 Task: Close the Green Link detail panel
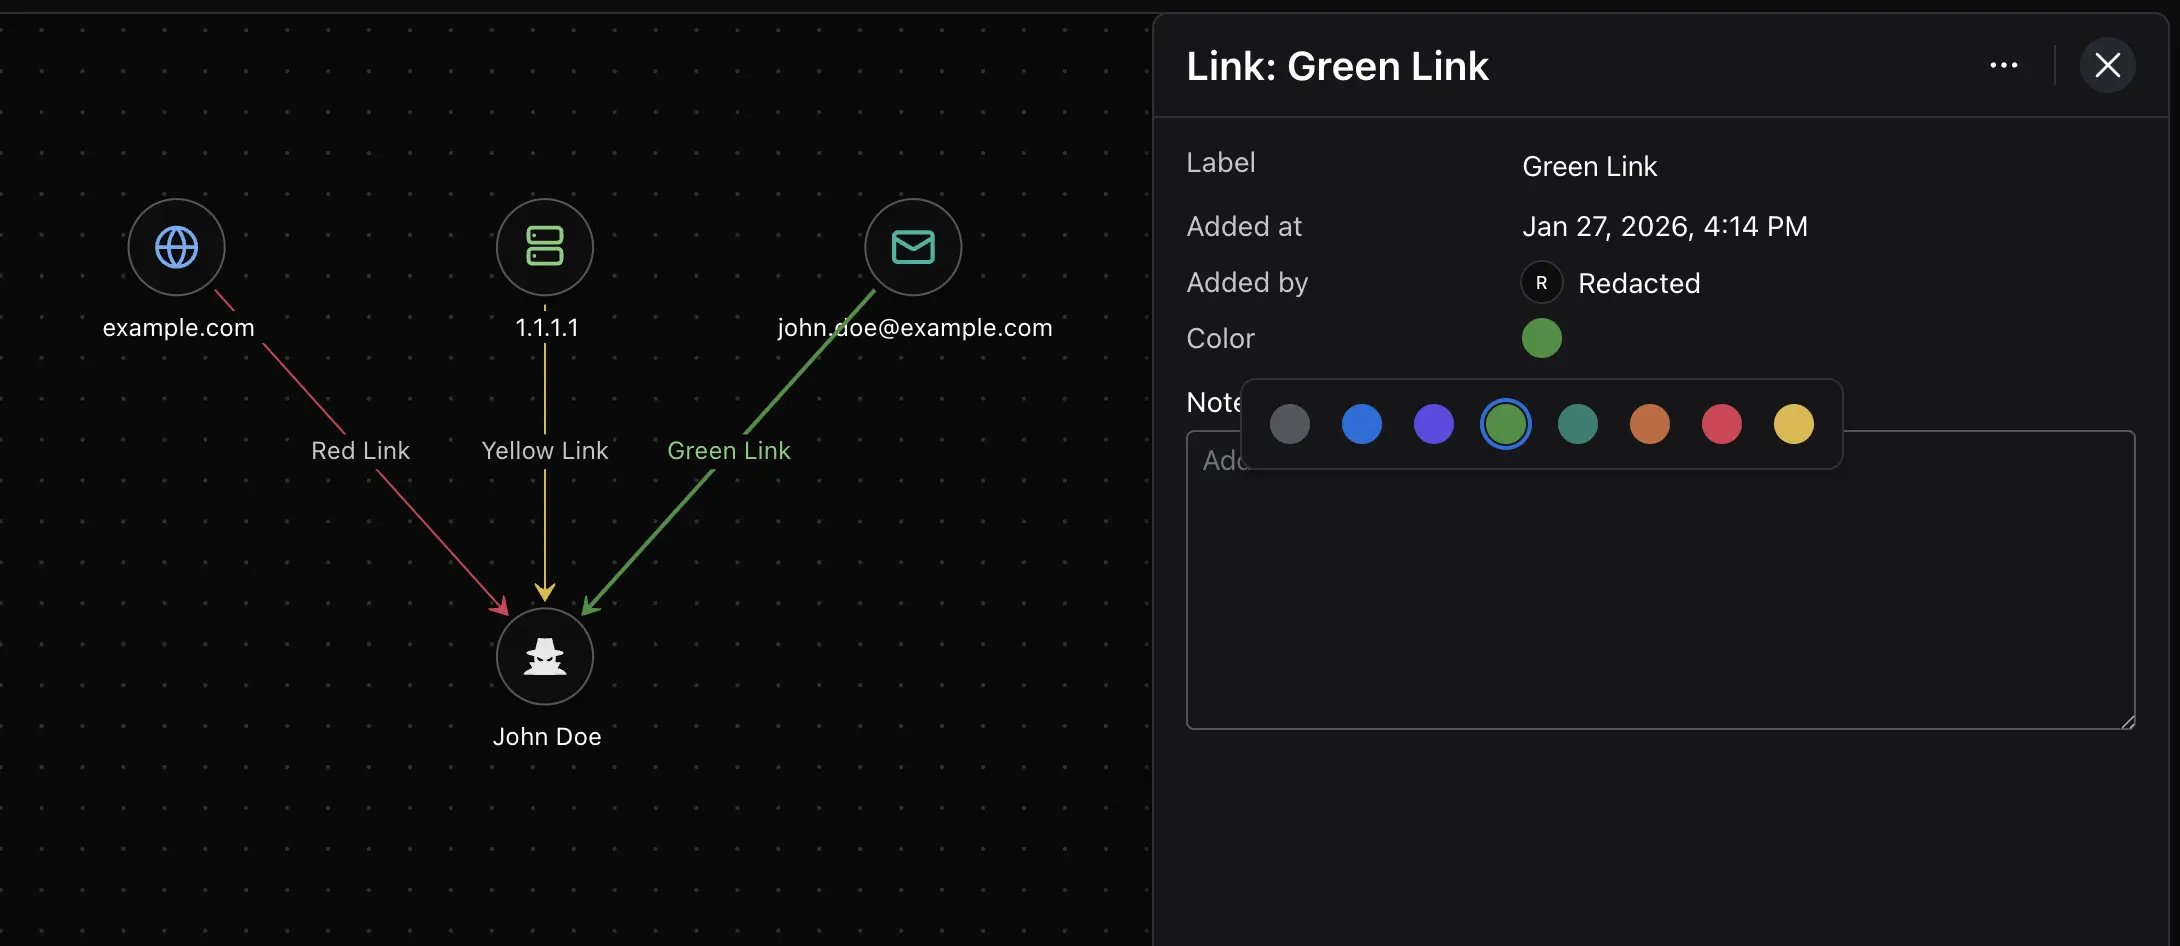click(x=2107, y=64)
